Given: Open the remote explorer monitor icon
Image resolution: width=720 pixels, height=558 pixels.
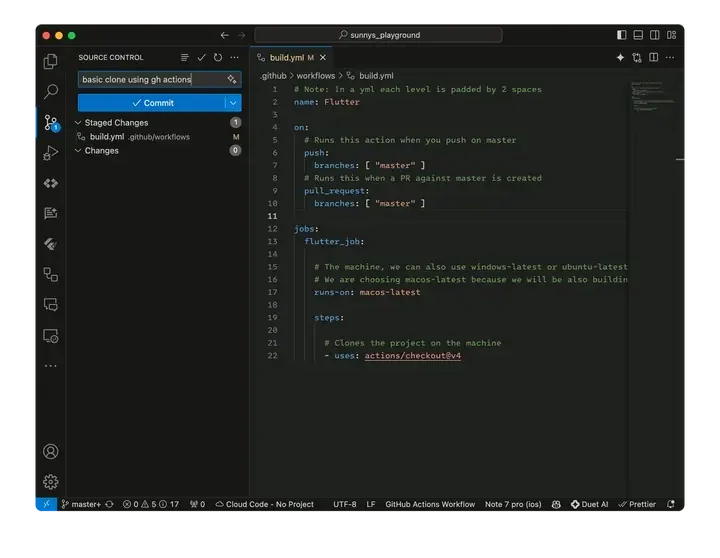Looking at the screenshot, I should click(x=51, y=336).
